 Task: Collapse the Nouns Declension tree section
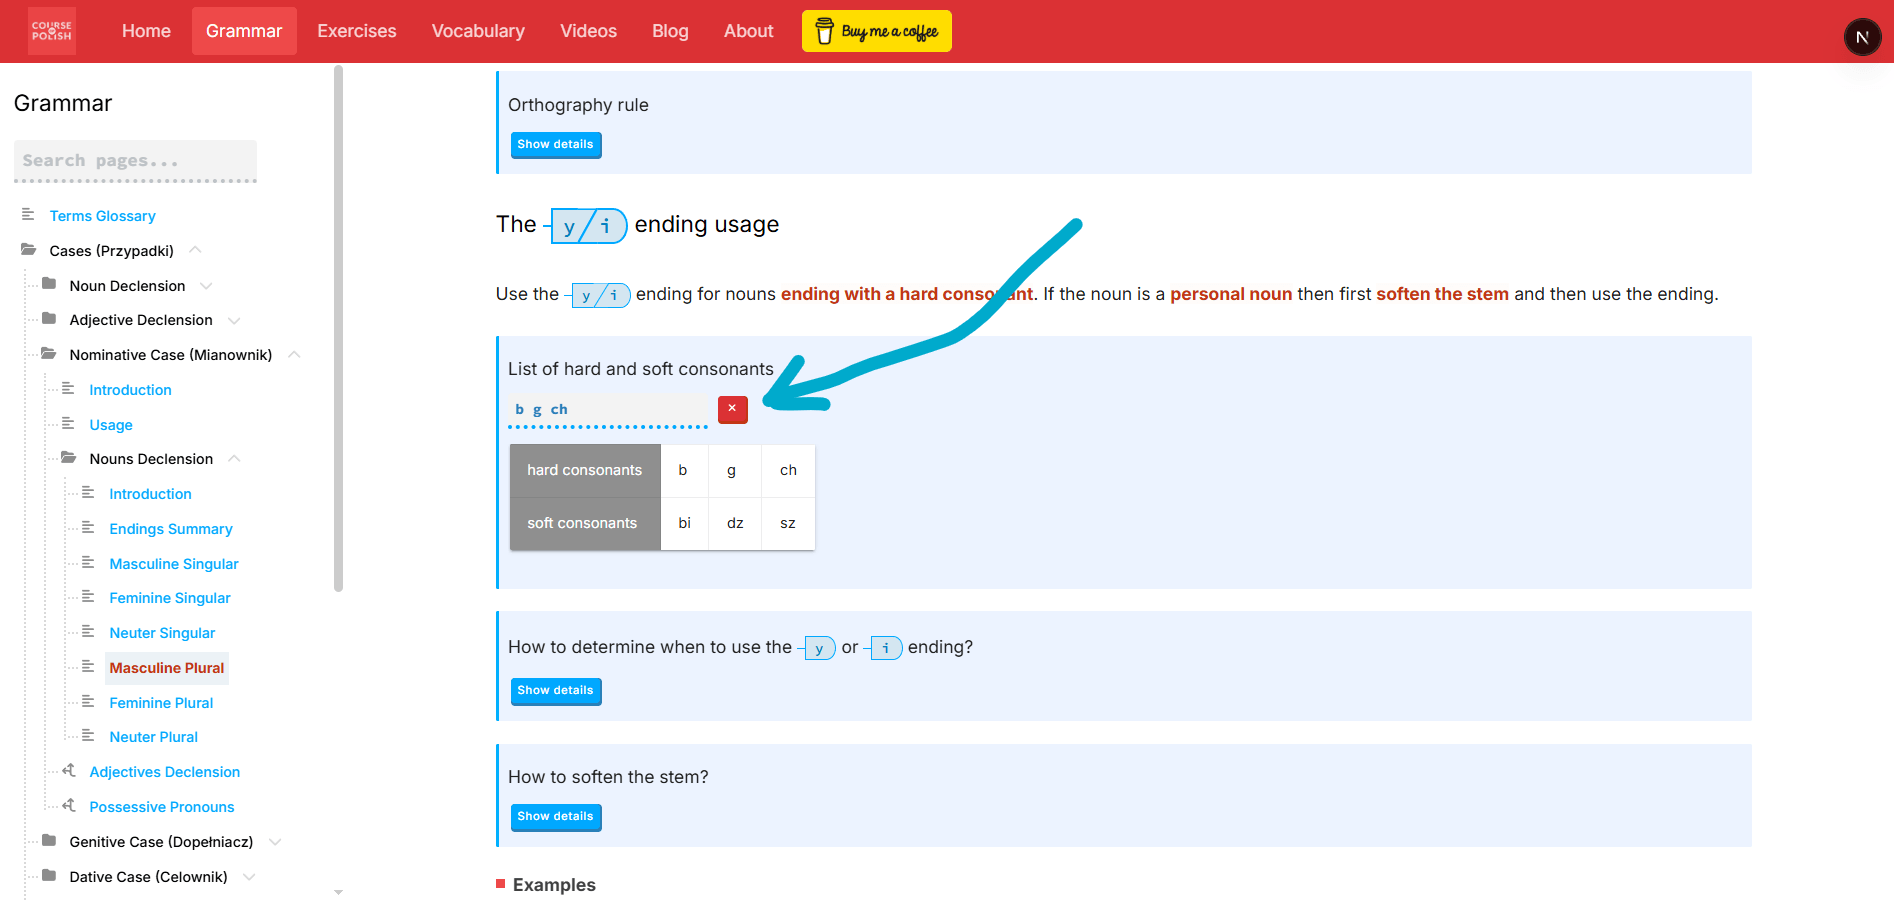pos(234,457)
